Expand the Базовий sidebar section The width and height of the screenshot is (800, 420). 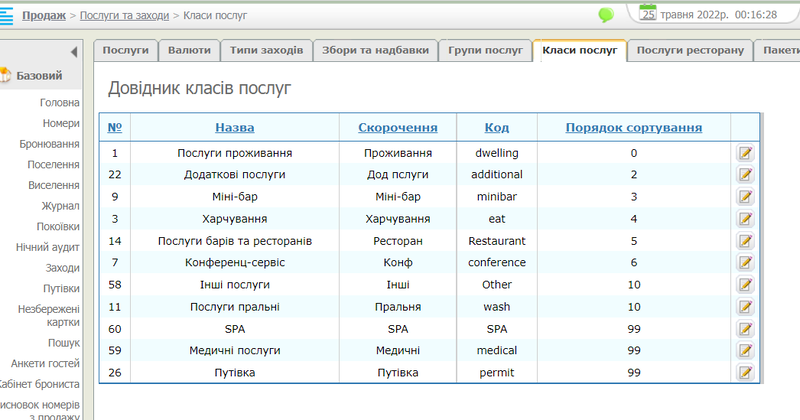click(38, 75)
